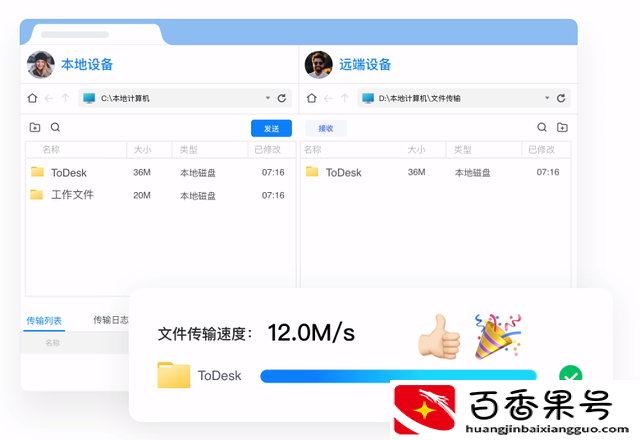Click the remote device avatar

[x=318, y=64]
